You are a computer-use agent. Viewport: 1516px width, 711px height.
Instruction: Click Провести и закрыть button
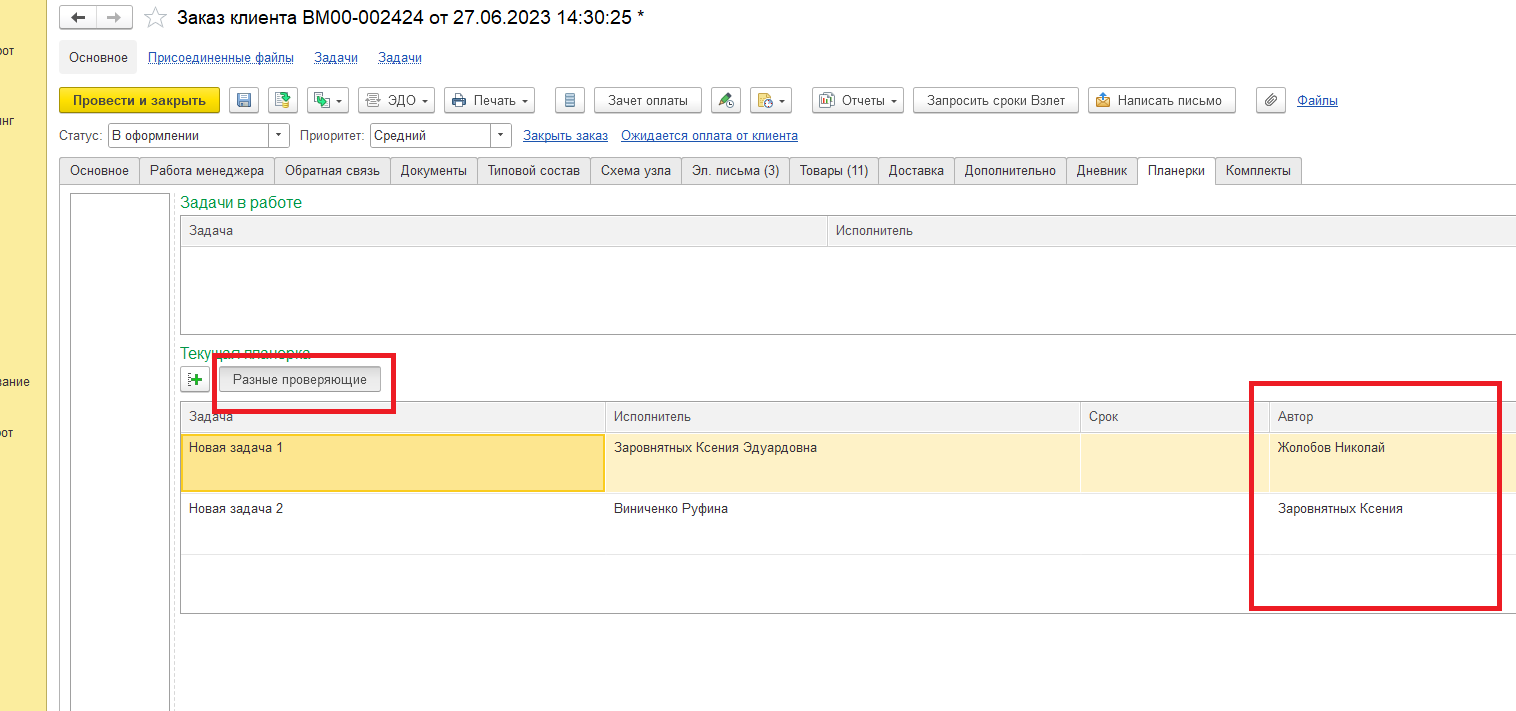(140, 100)
